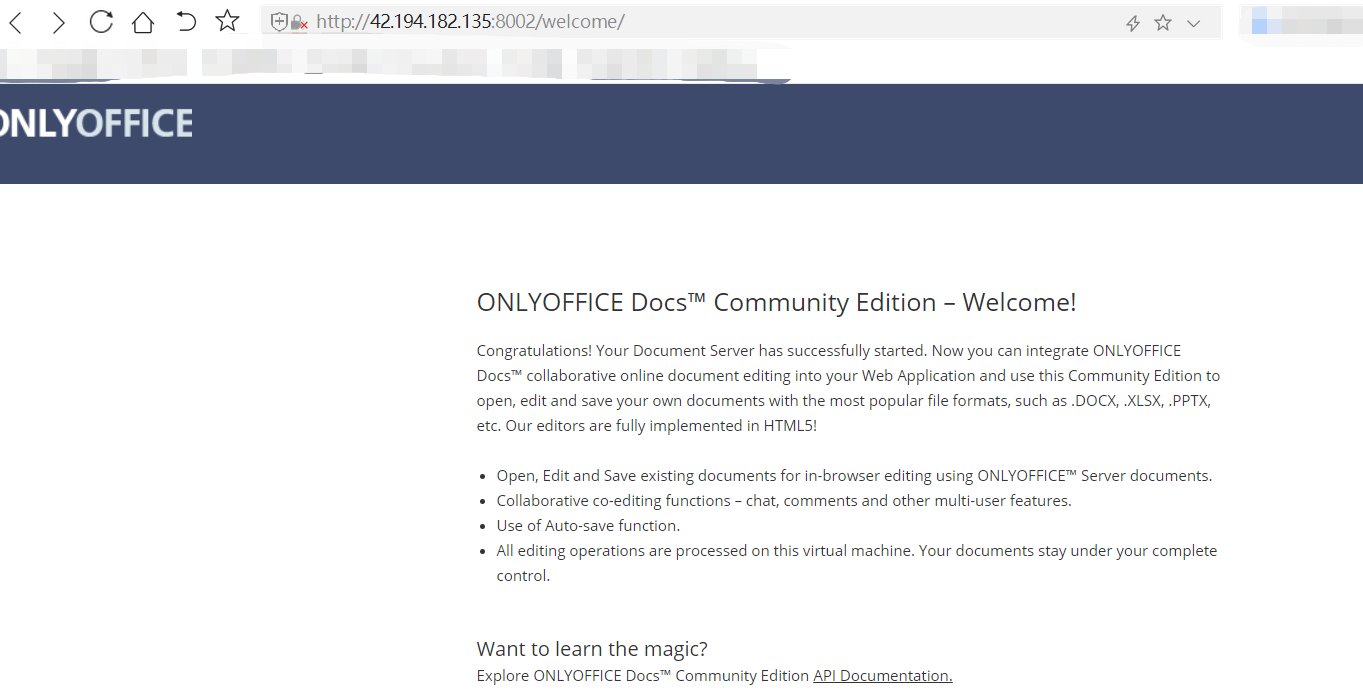Viewport: 1363px width, 698px height.
Task: Click the 'Use of Auto-save function.' bullet
Action: 588,526
